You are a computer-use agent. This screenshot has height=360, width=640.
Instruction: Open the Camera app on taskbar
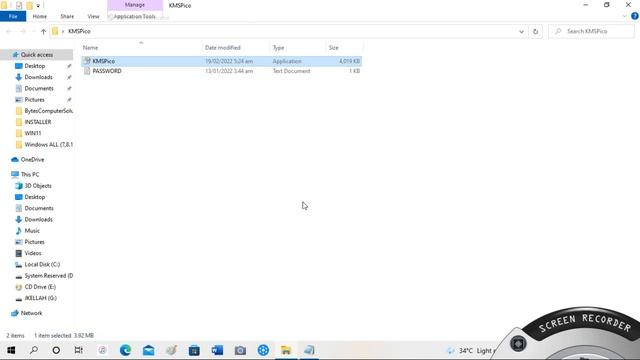coord(240,350)
